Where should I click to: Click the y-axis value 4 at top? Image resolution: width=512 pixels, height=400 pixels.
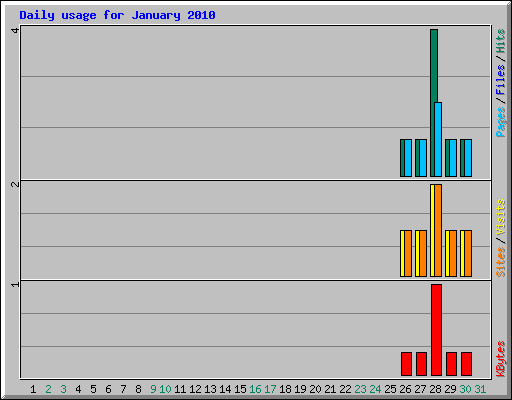[x=15, y=30]
